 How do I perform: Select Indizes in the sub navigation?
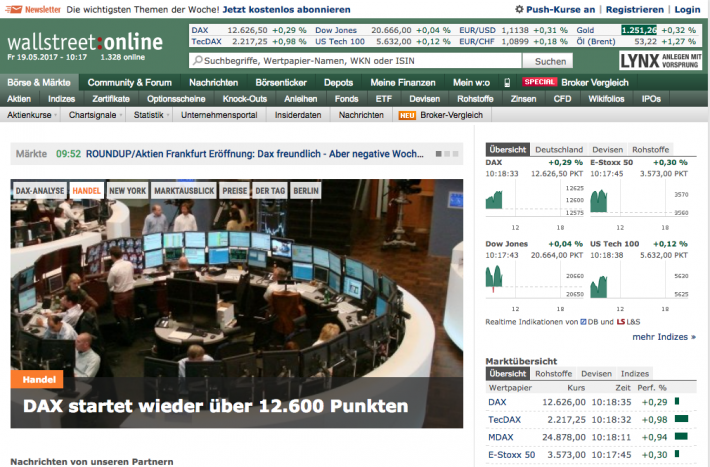point(62,99)
